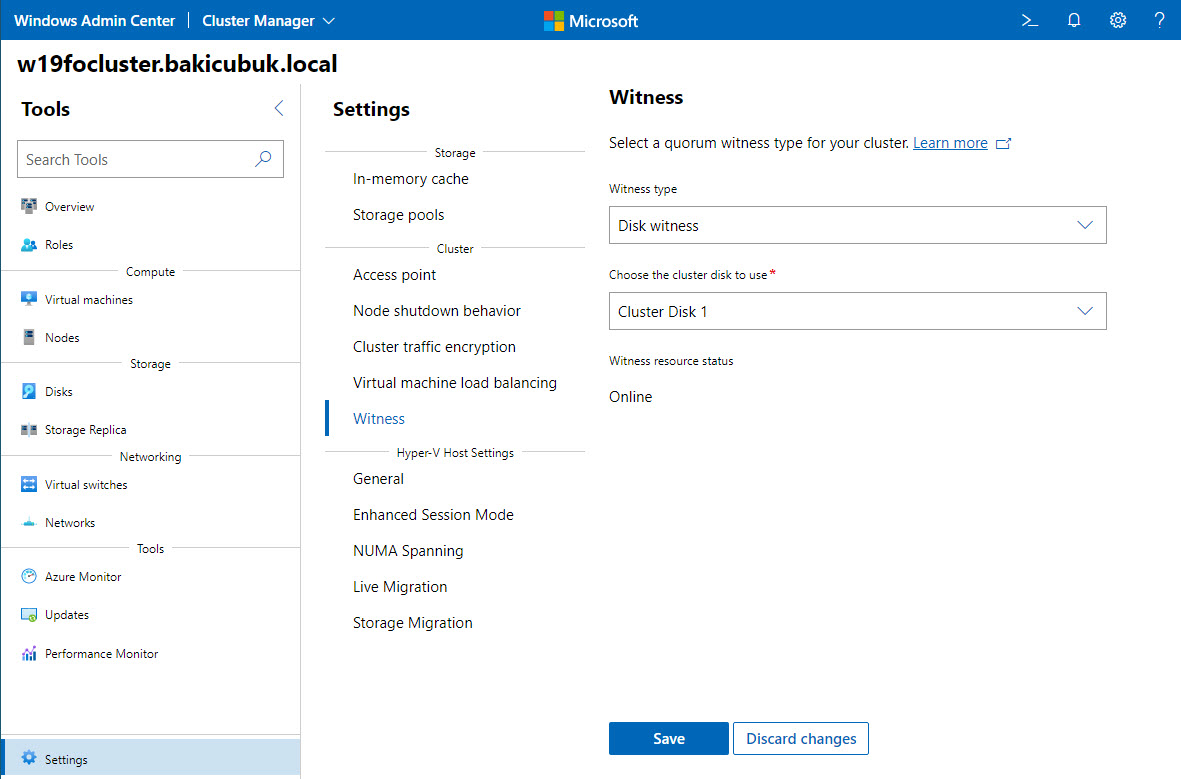
Task: Open the Overview tool label
Action: point(69,206)
